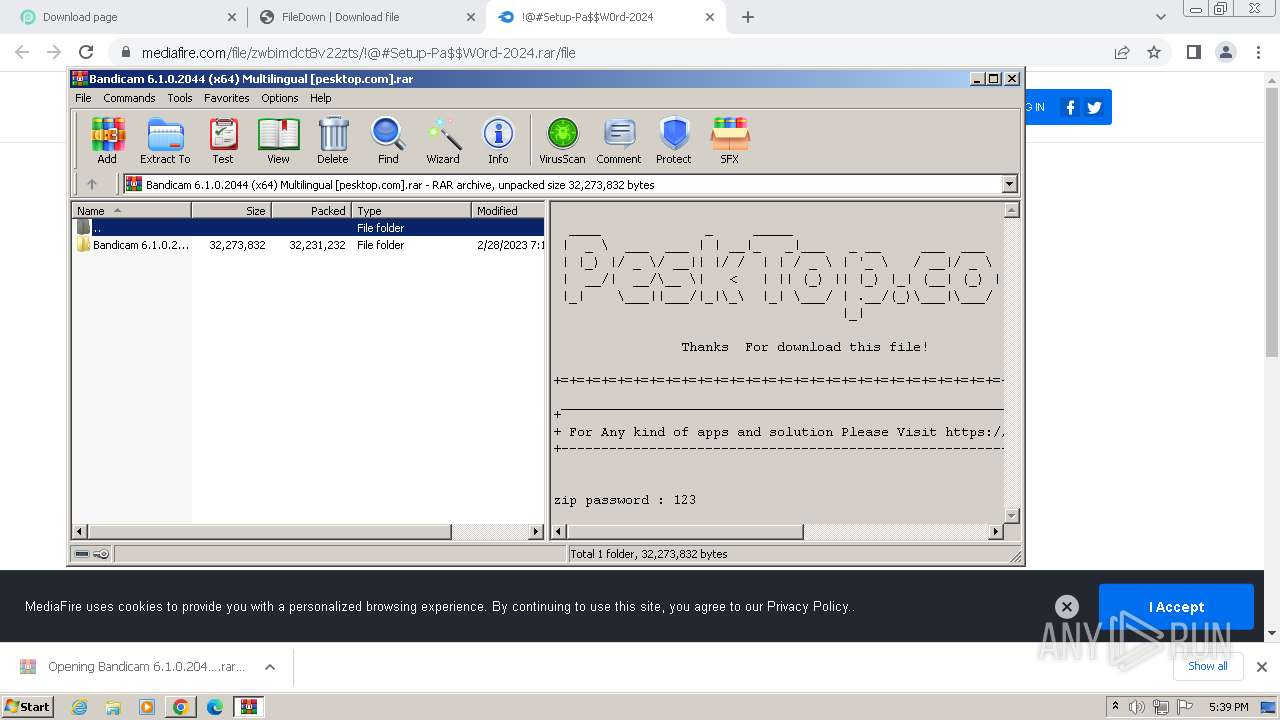Open Chrome share page icon
This screenshot has width=1280, height=720.
(1122, 52)
